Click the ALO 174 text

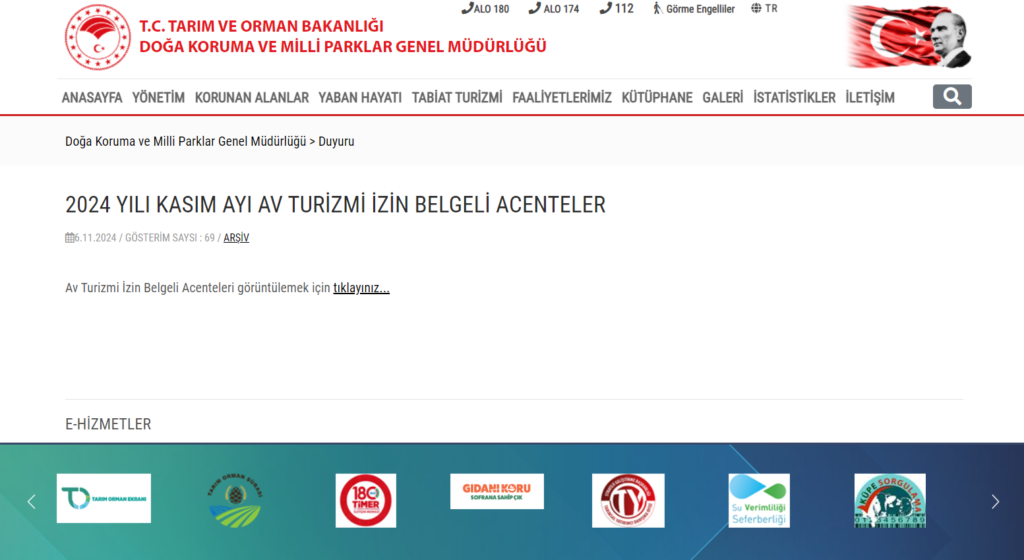point(562,9)
